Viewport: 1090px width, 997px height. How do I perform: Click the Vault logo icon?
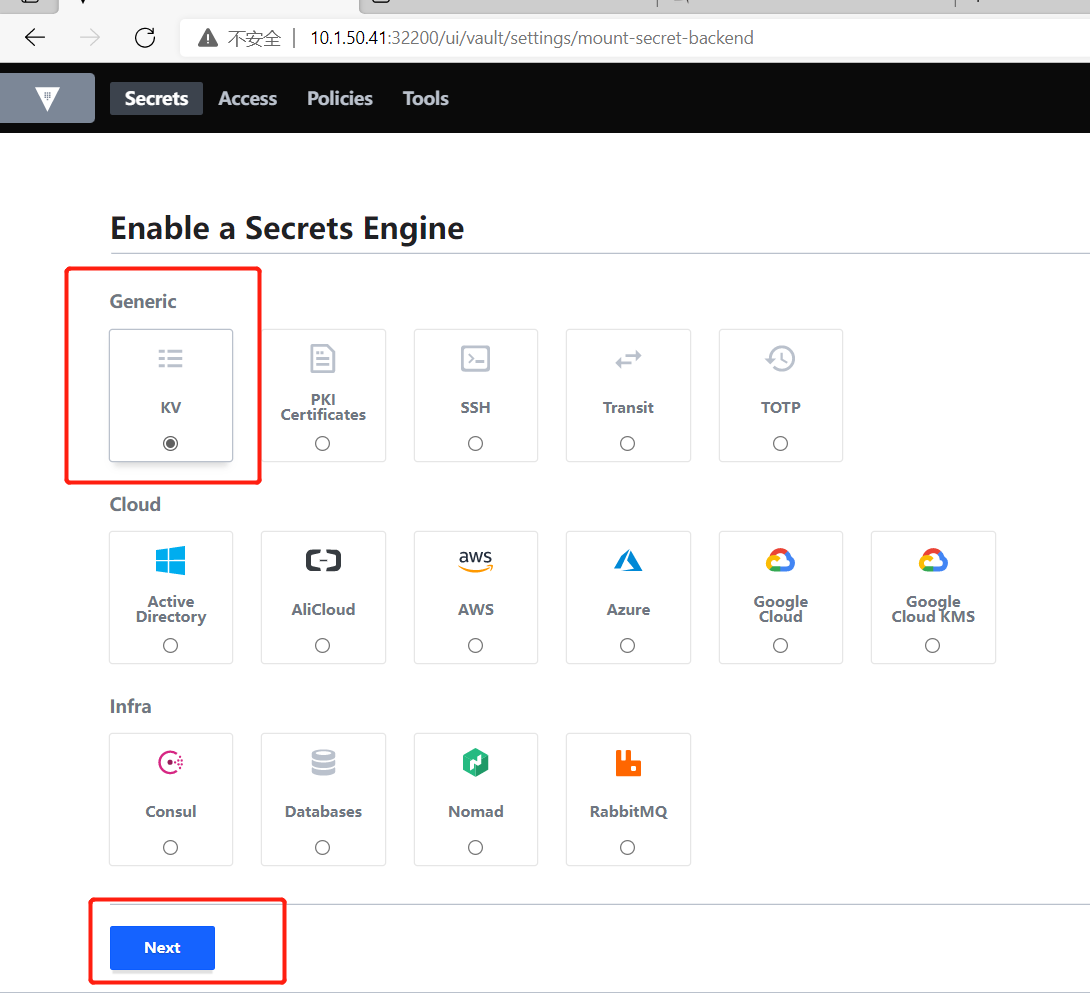47,98
